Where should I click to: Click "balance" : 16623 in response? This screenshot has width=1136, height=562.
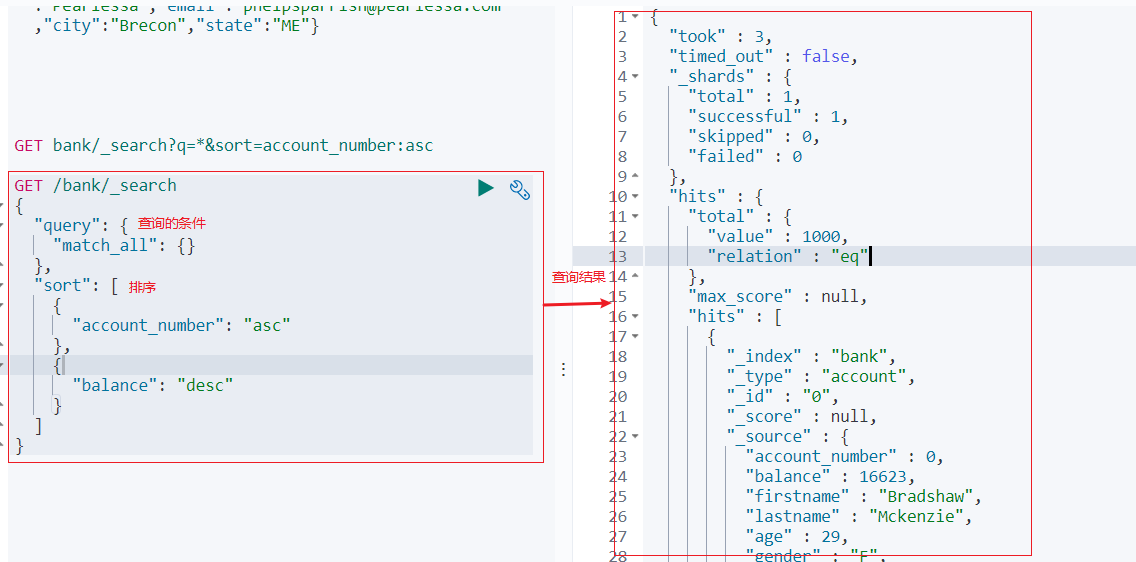830,477
